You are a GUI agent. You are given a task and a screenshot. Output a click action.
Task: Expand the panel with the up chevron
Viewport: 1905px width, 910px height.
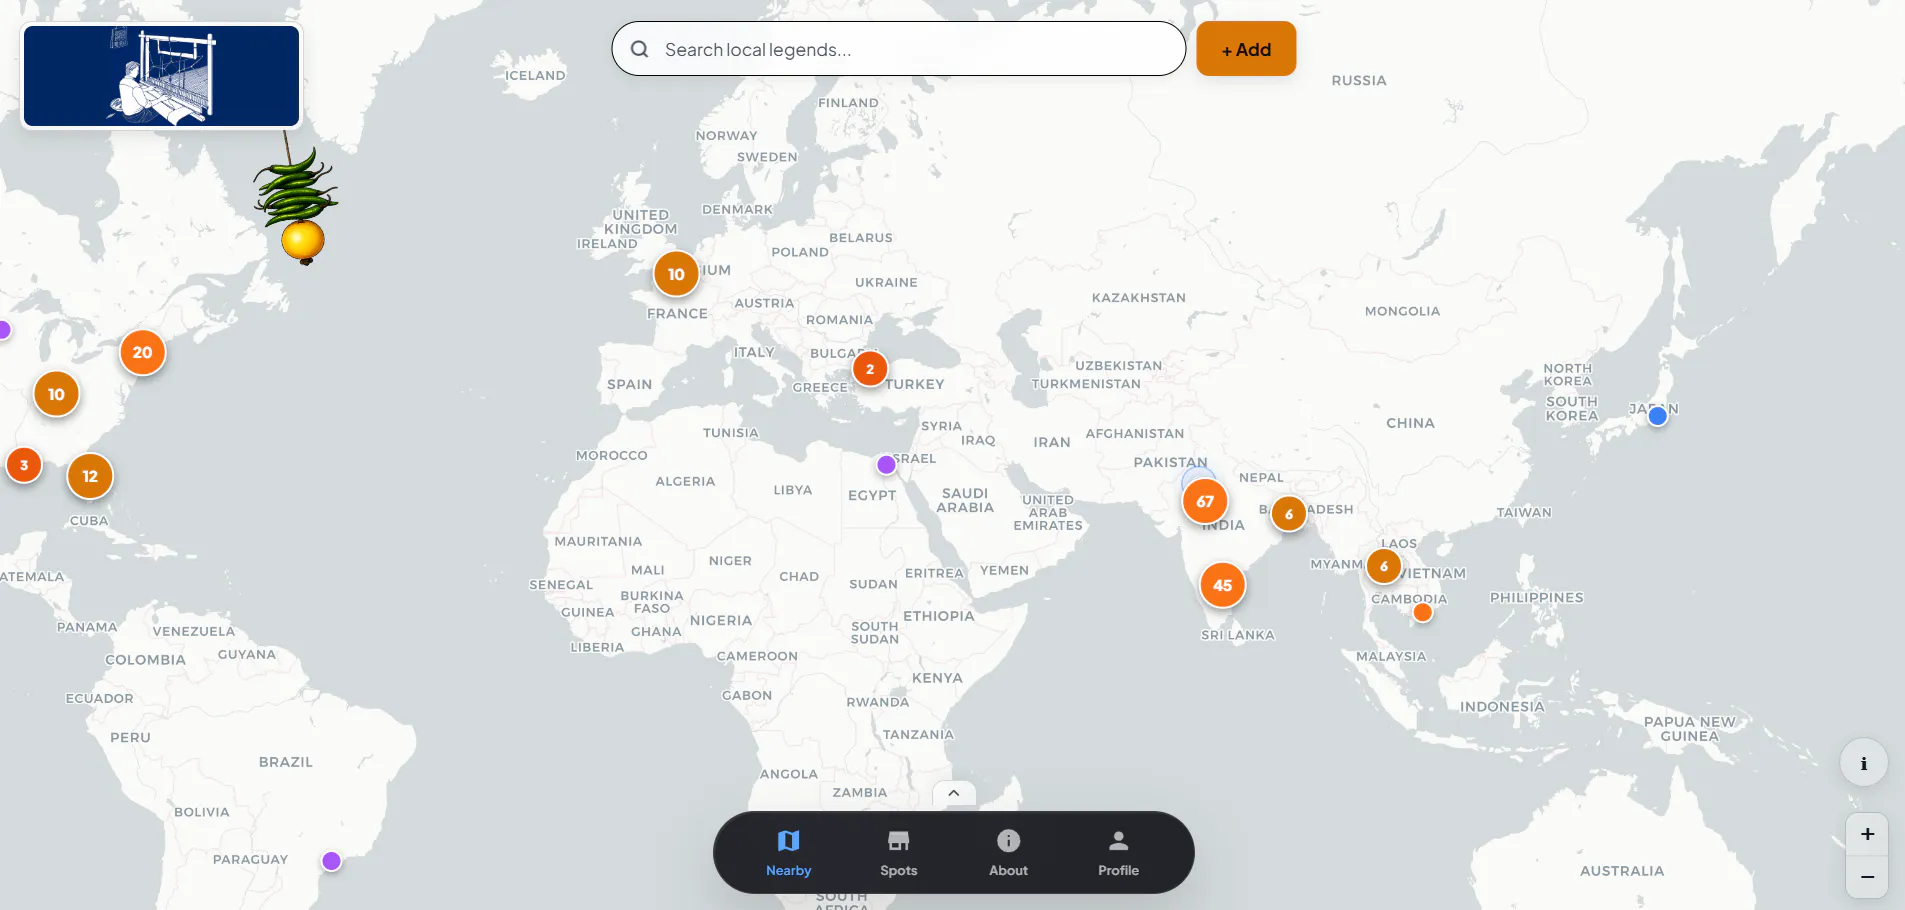[954, 793]
